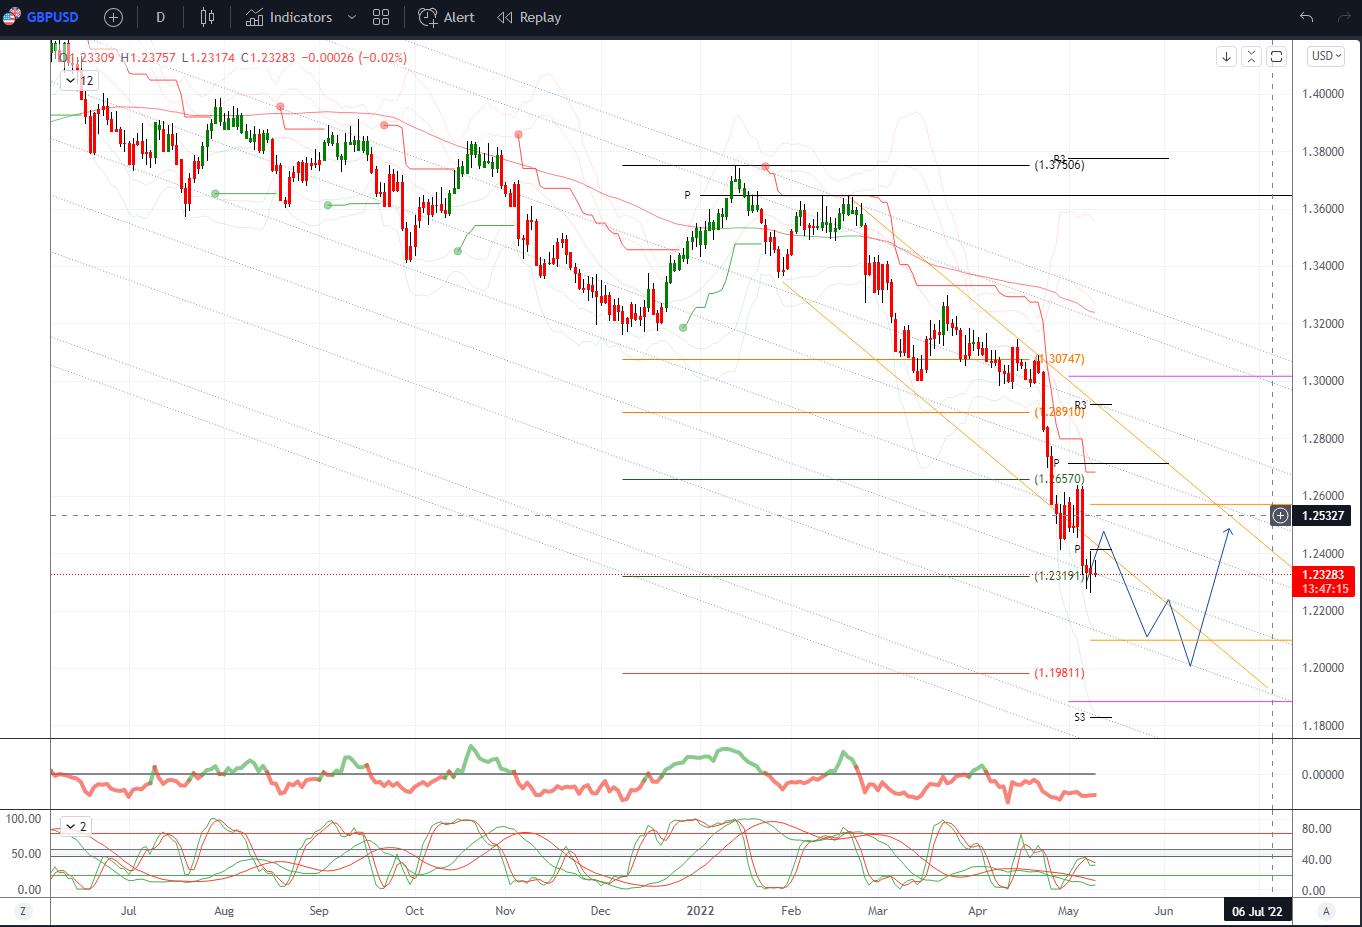Click the (1.19811) level label
The image size is (1362, 927).
[x=1059, y=673]
